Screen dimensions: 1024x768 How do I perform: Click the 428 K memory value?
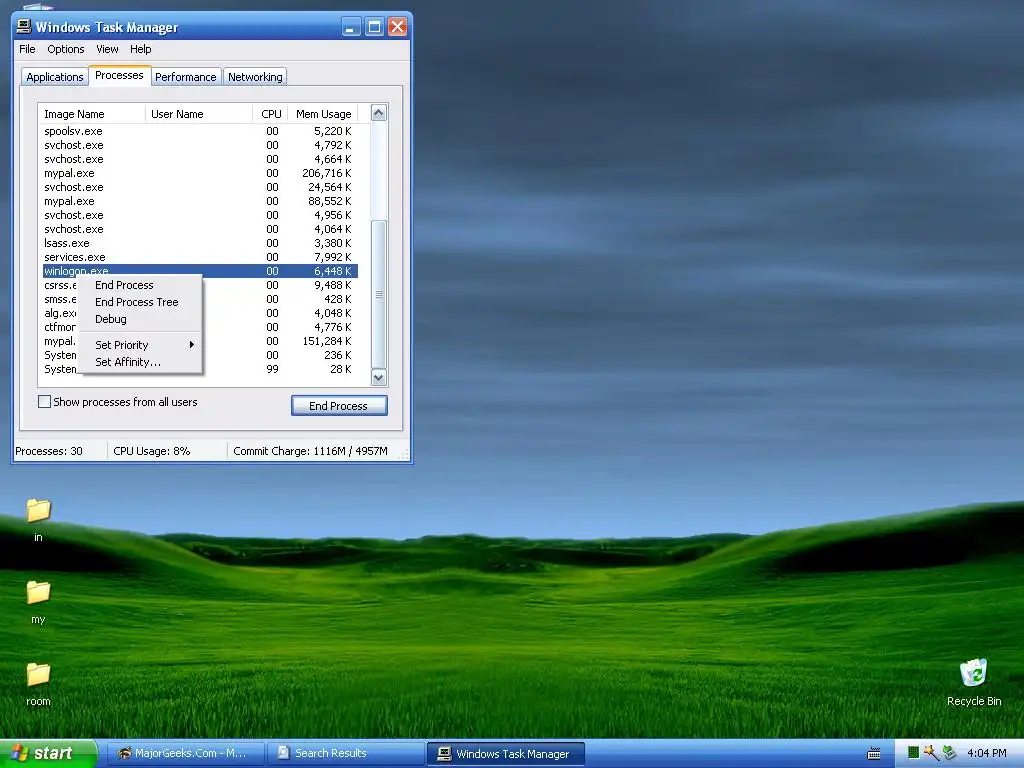(x=338, y=299)
